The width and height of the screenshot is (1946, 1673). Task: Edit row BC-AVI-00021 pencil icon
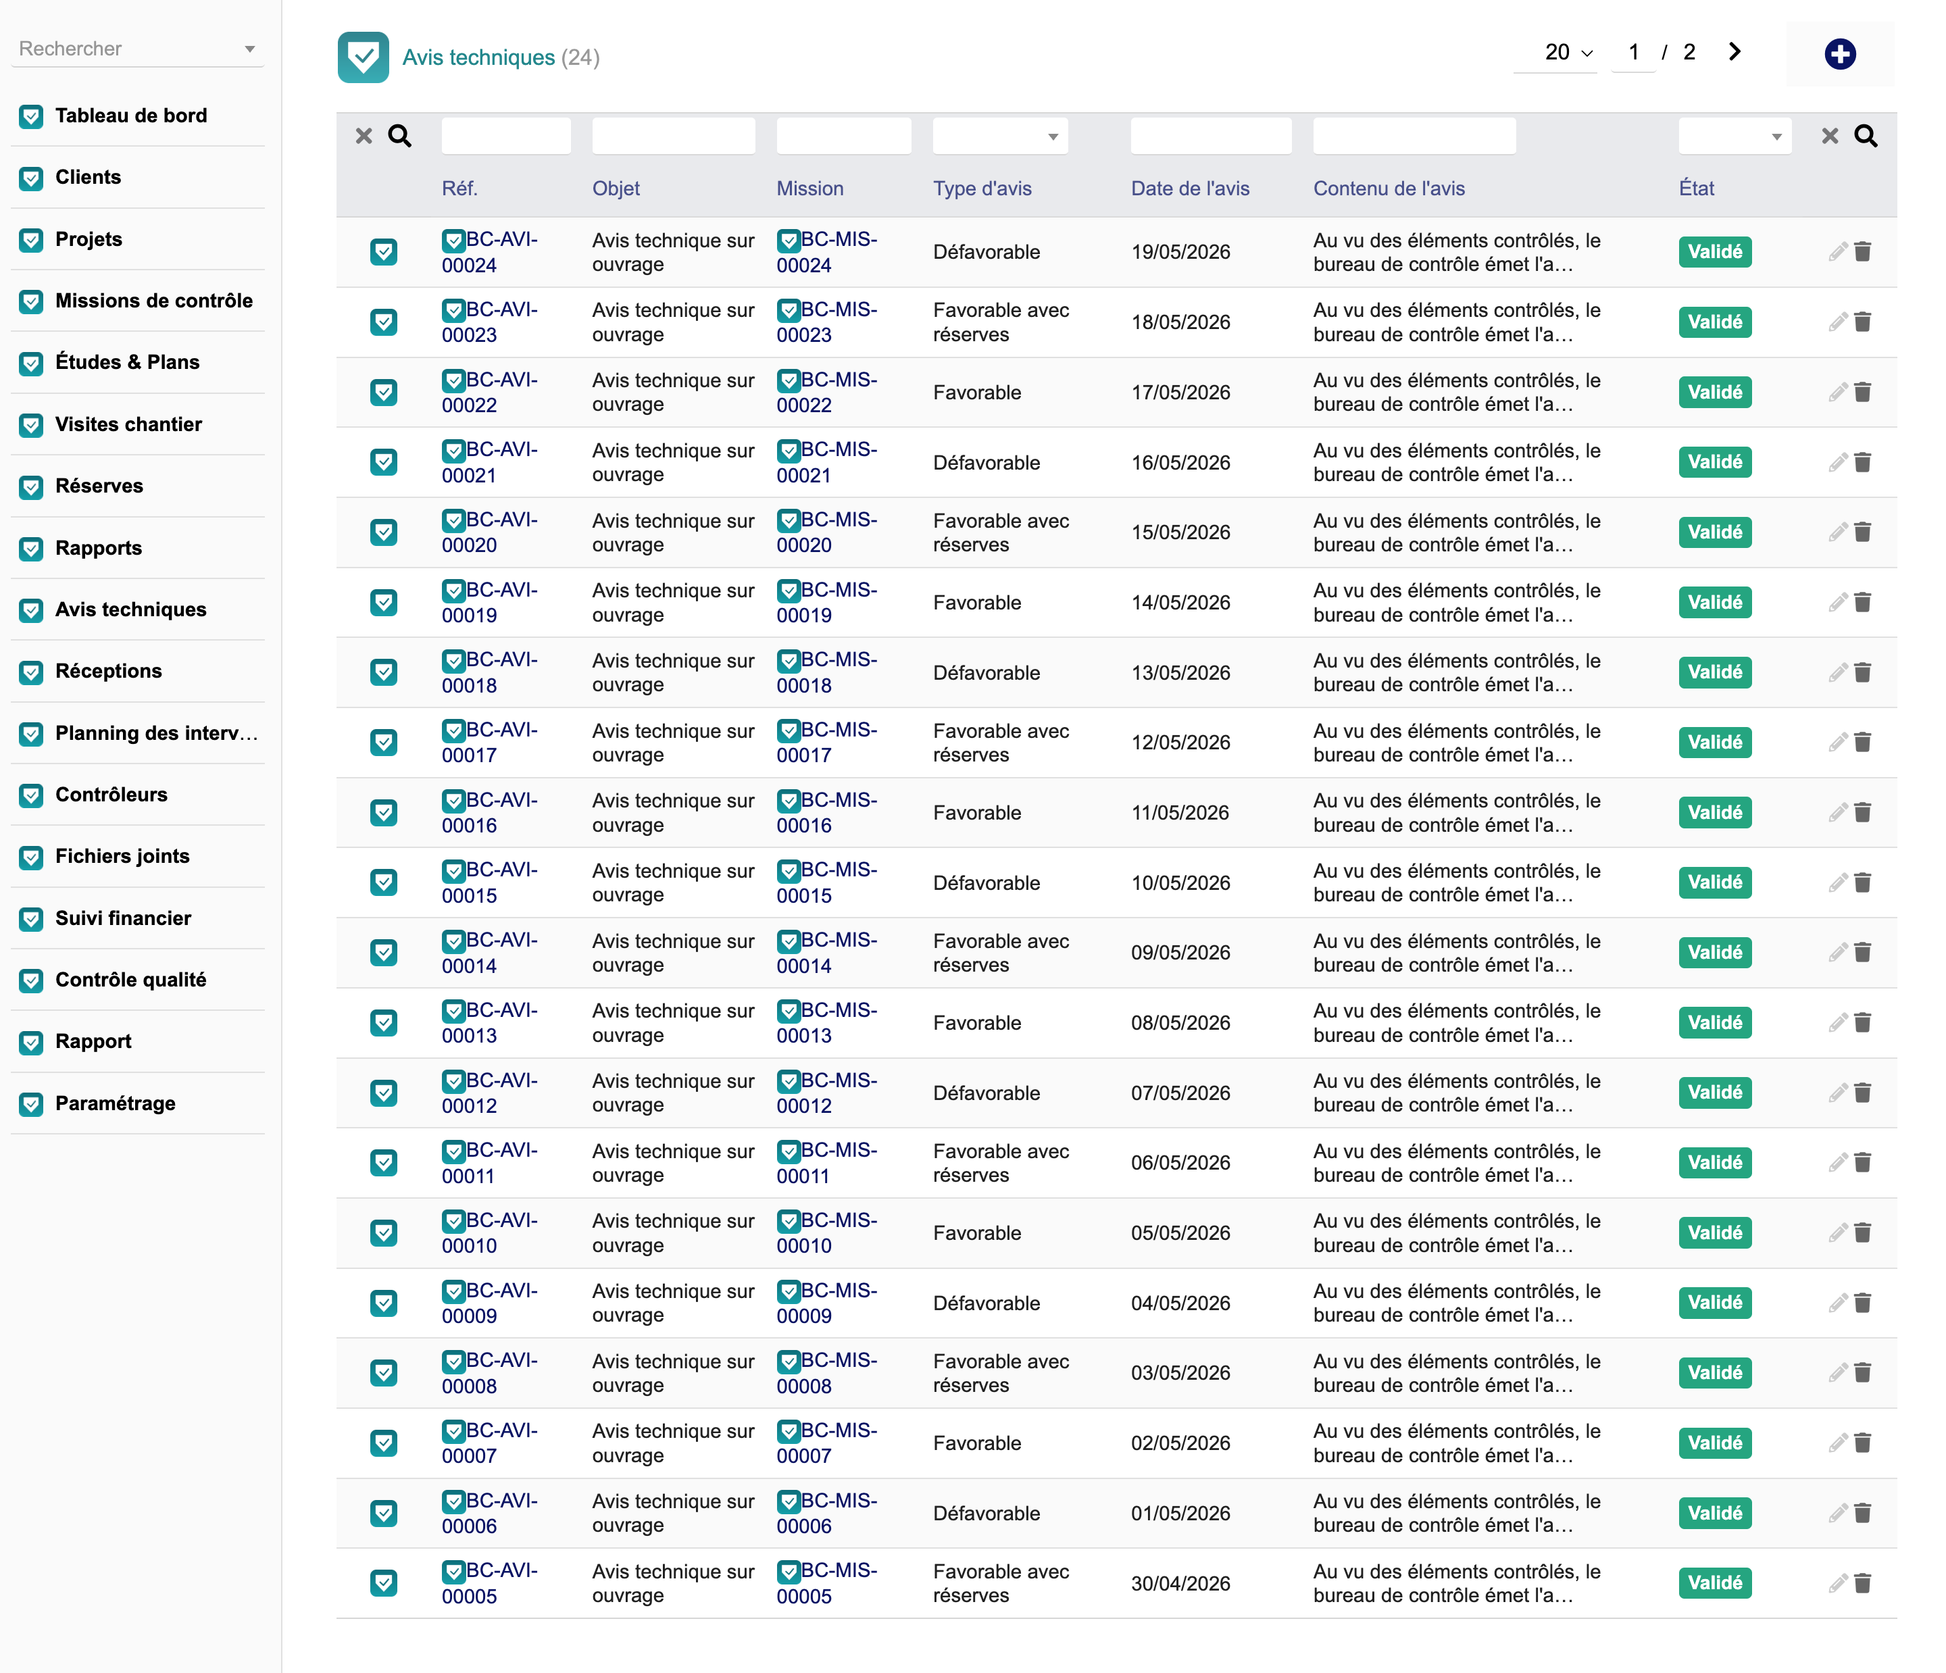coord(1838,462)
